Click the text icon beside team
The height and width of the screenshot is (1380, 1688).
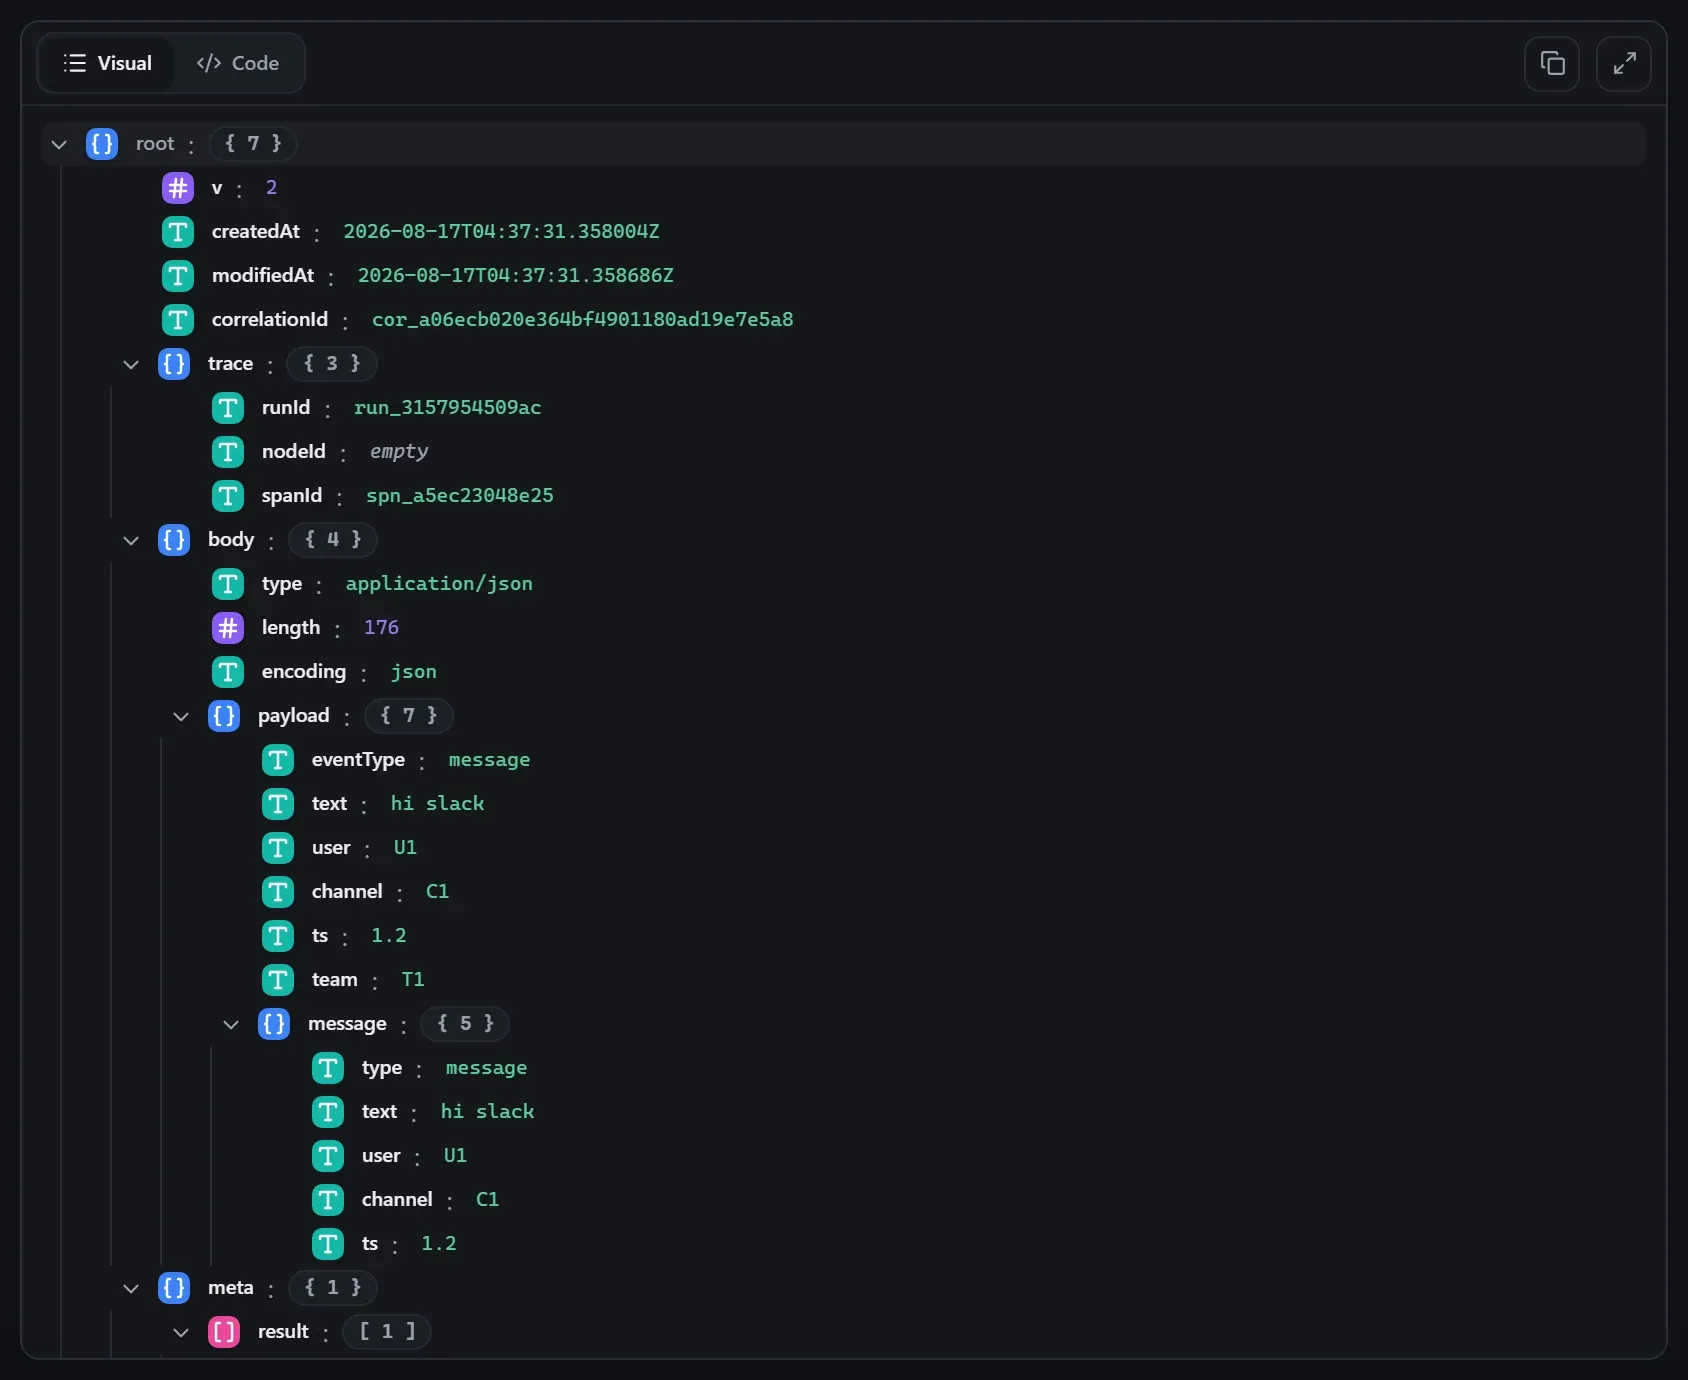(x=278, y=980)
